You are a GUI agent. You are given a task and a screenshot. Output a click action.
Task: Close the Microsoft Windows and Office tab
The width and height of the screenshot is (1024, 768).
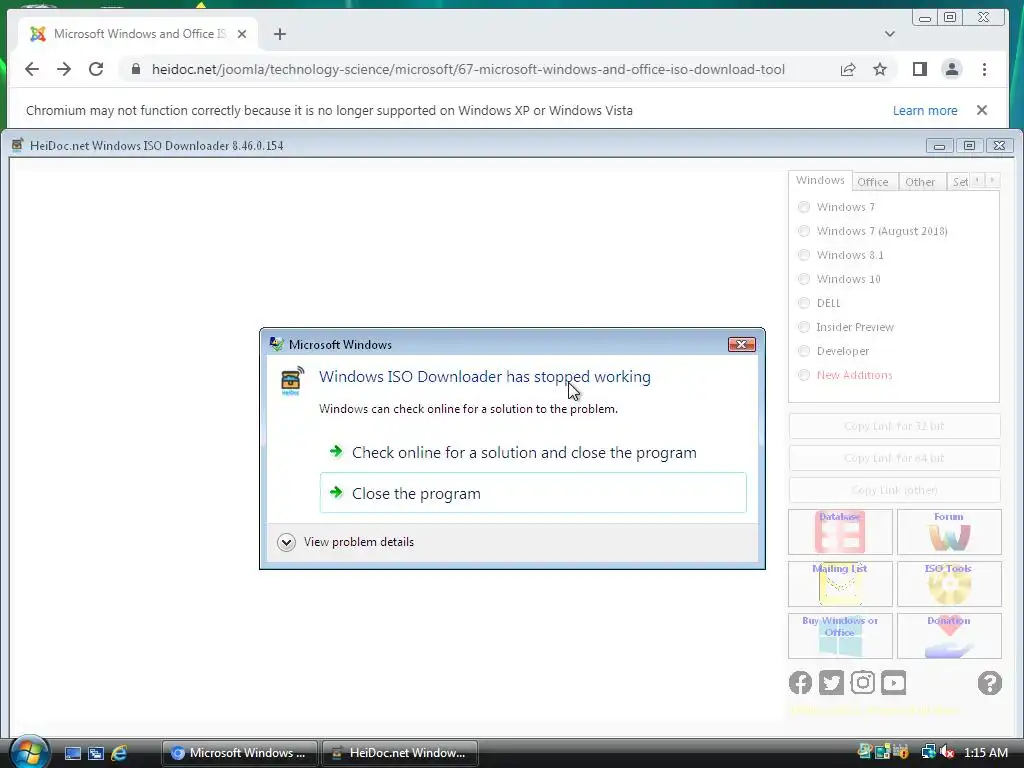click(x=242, y=34)
